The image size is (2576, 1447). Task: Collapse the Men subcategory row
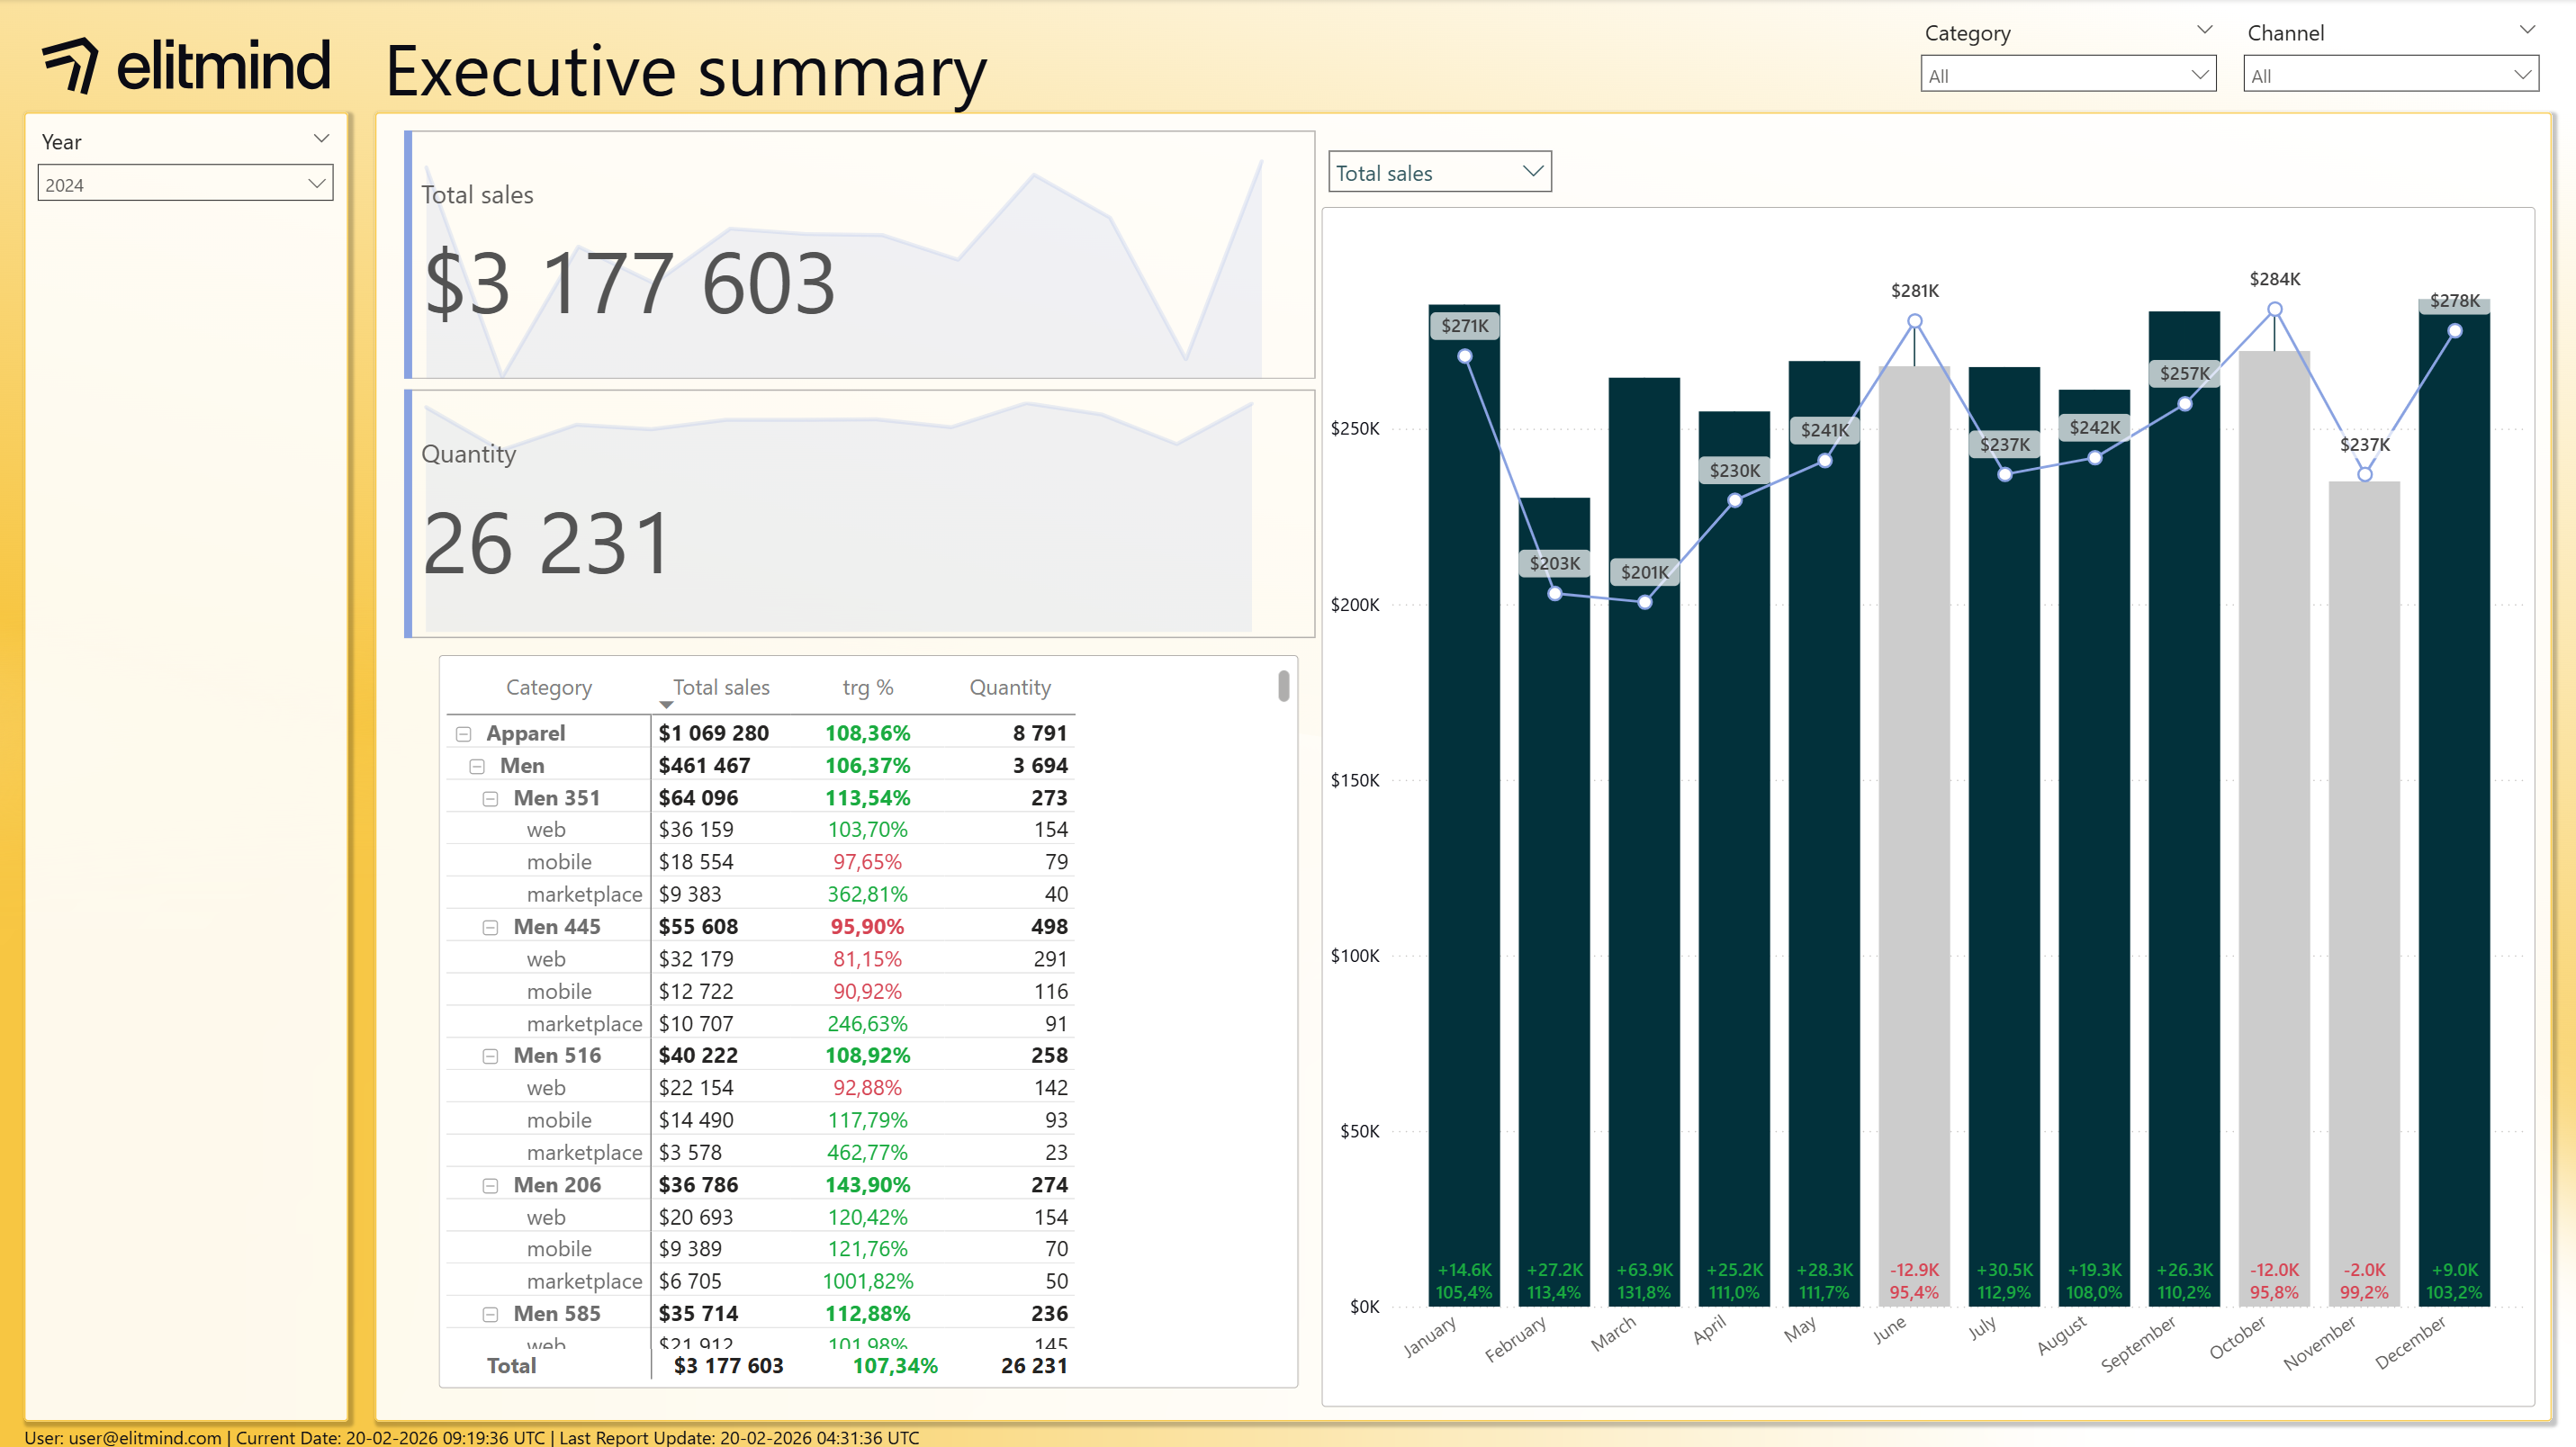click(477, 766)
